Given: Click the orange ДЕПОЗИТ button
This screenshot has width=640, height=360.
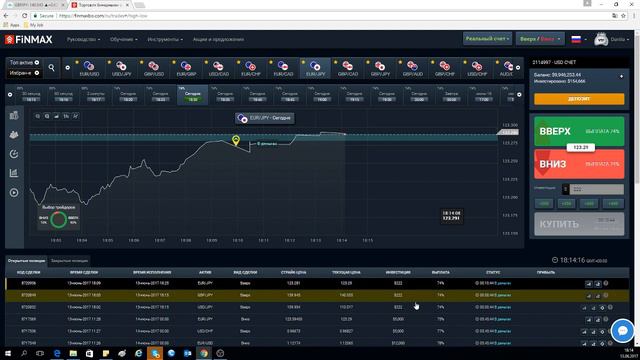Looking at the screenshot, I should click(579, 99).
